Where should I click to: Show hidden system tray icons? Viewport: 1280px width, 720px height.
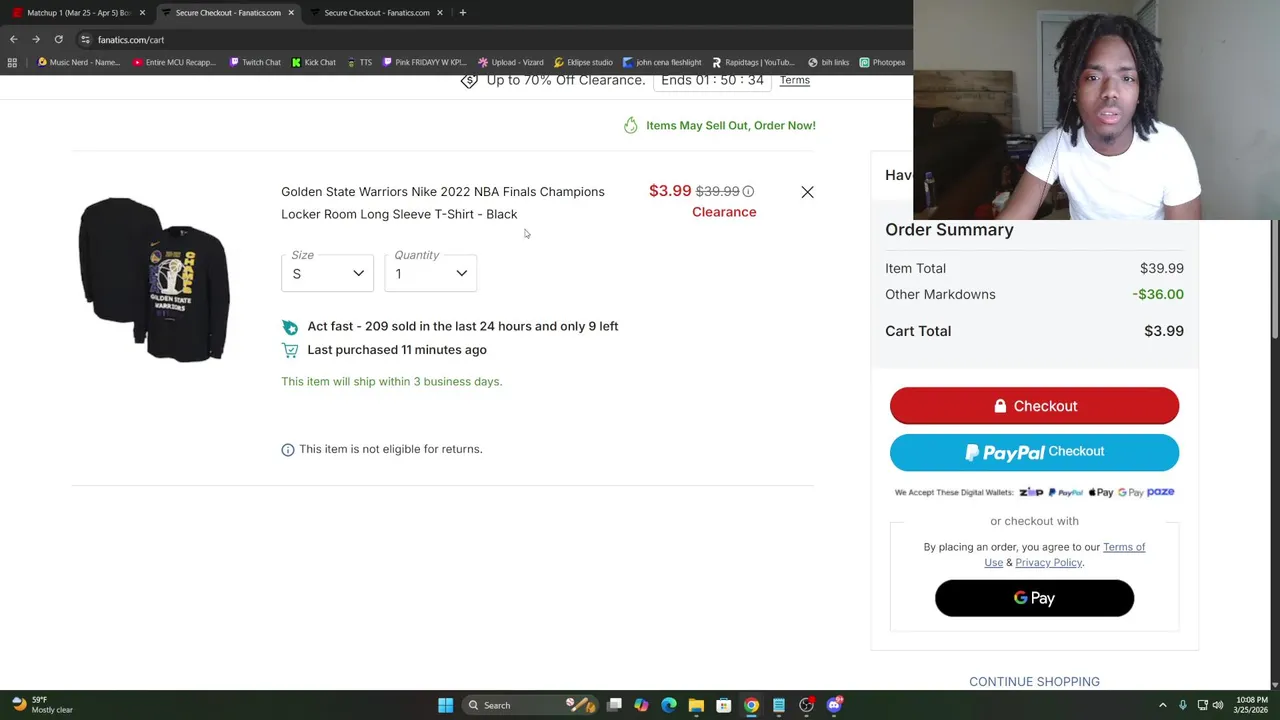point(1162,705)
